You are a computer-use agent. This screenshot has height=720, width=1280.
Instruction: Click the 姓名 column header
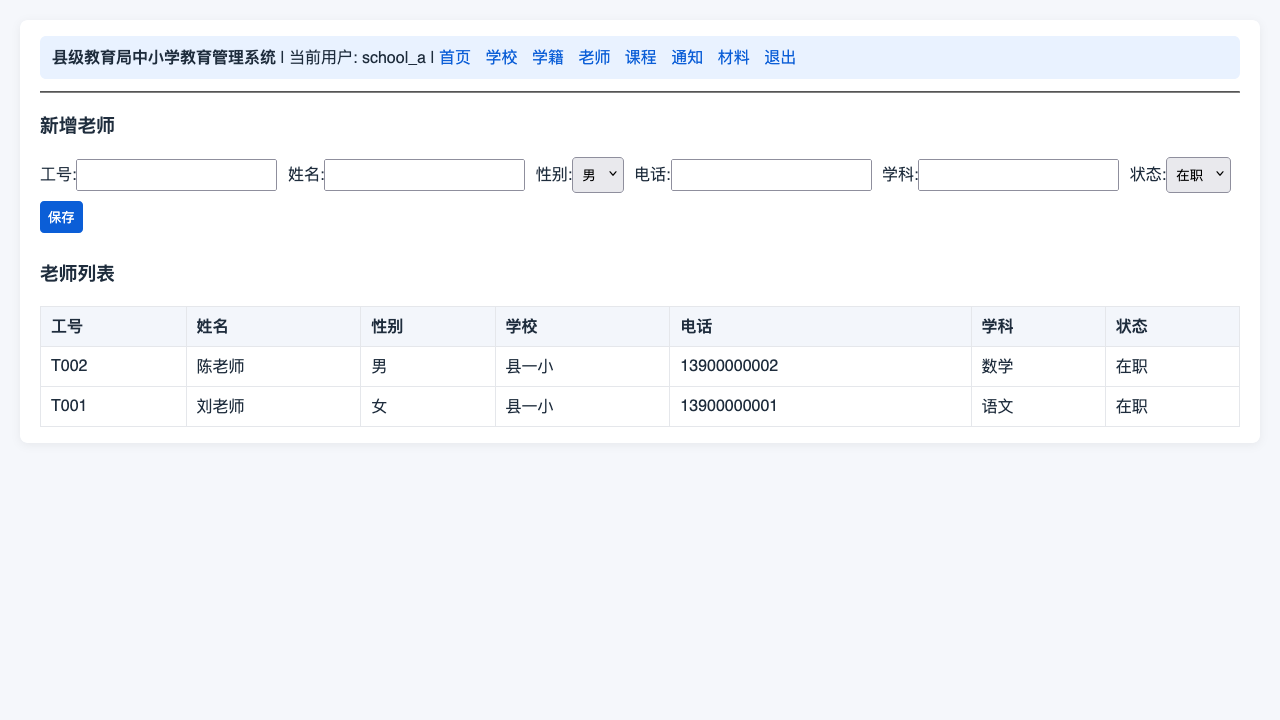pyautogui.click(x=273, y=326)
